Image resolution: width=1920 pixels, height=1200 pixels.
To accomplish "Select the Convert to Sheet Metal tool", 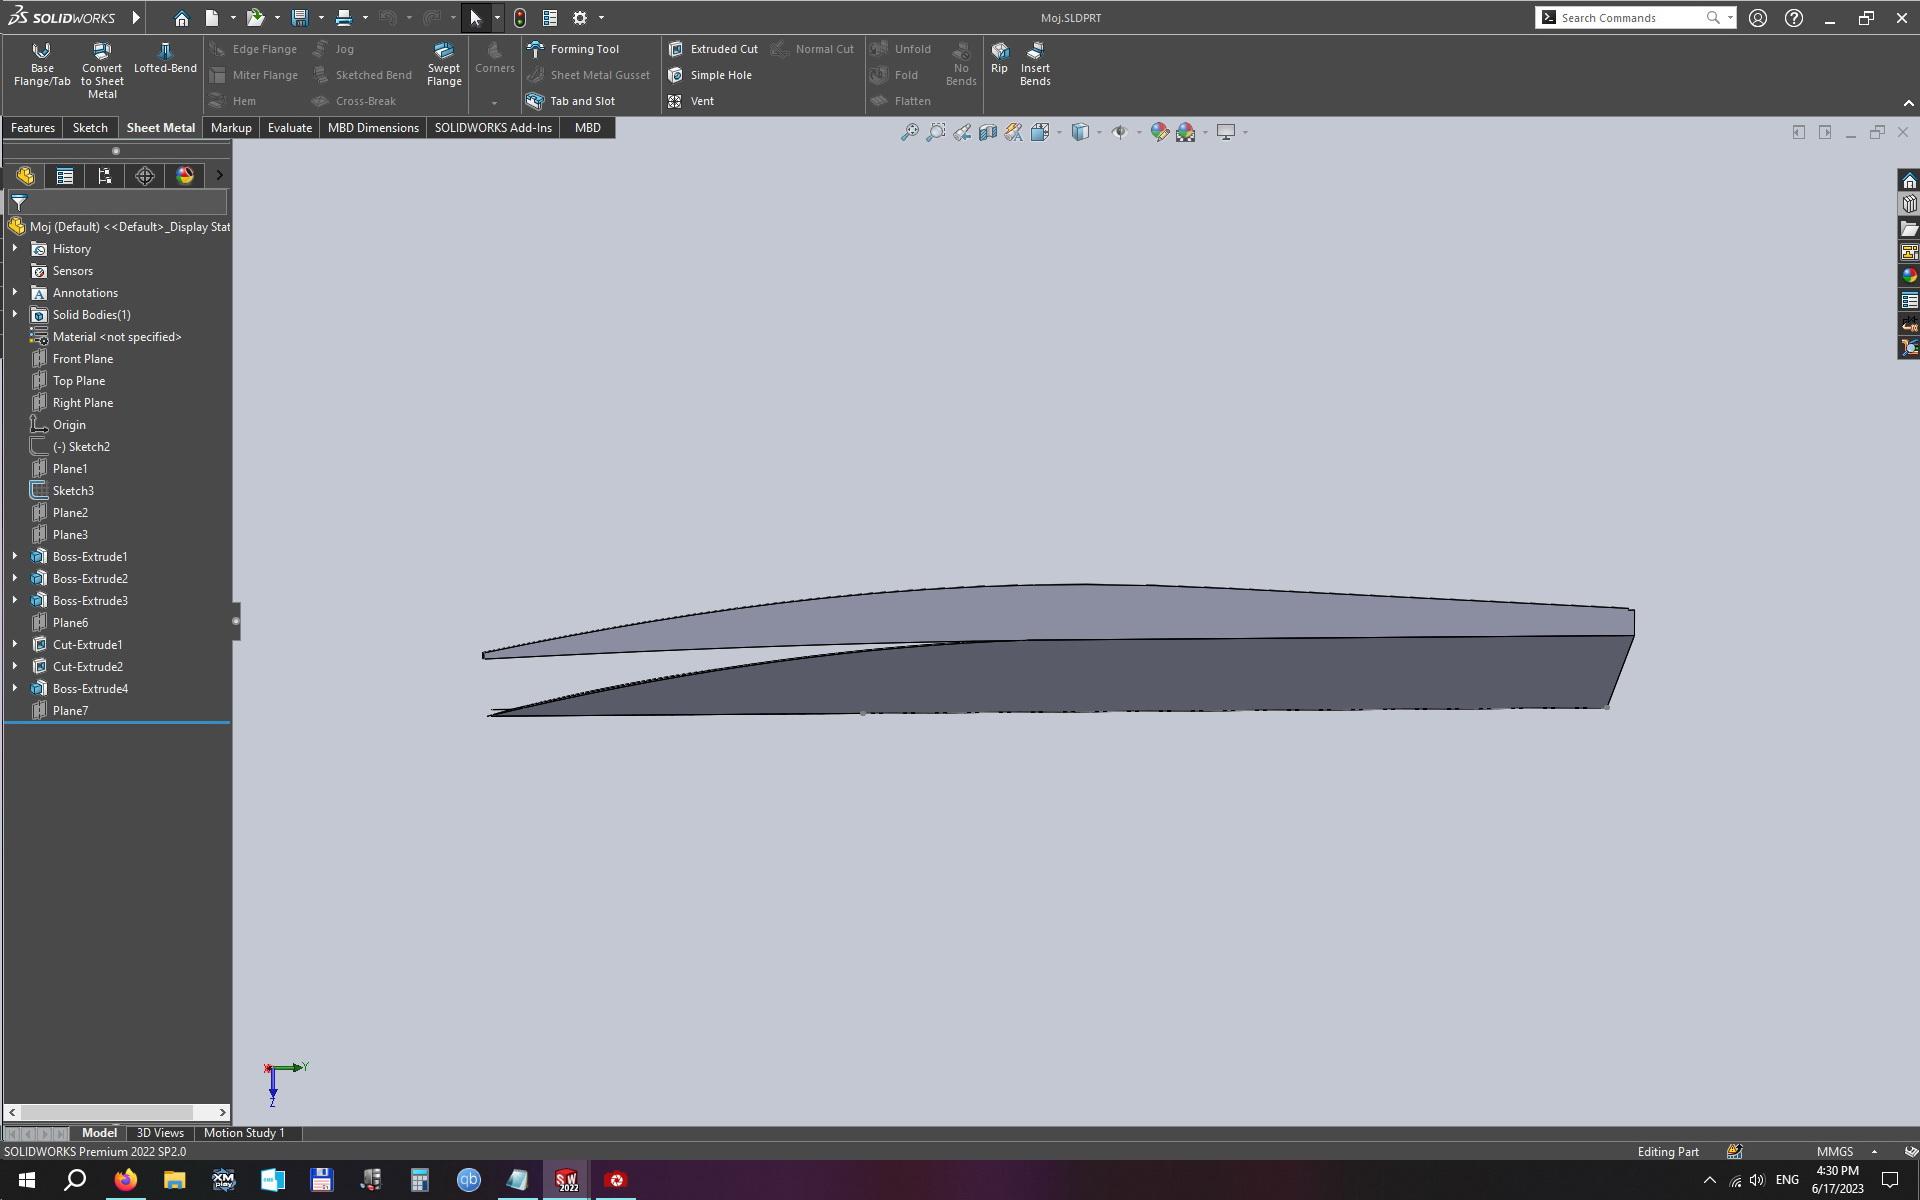I will pyautogui.click(x=102, y=70).
